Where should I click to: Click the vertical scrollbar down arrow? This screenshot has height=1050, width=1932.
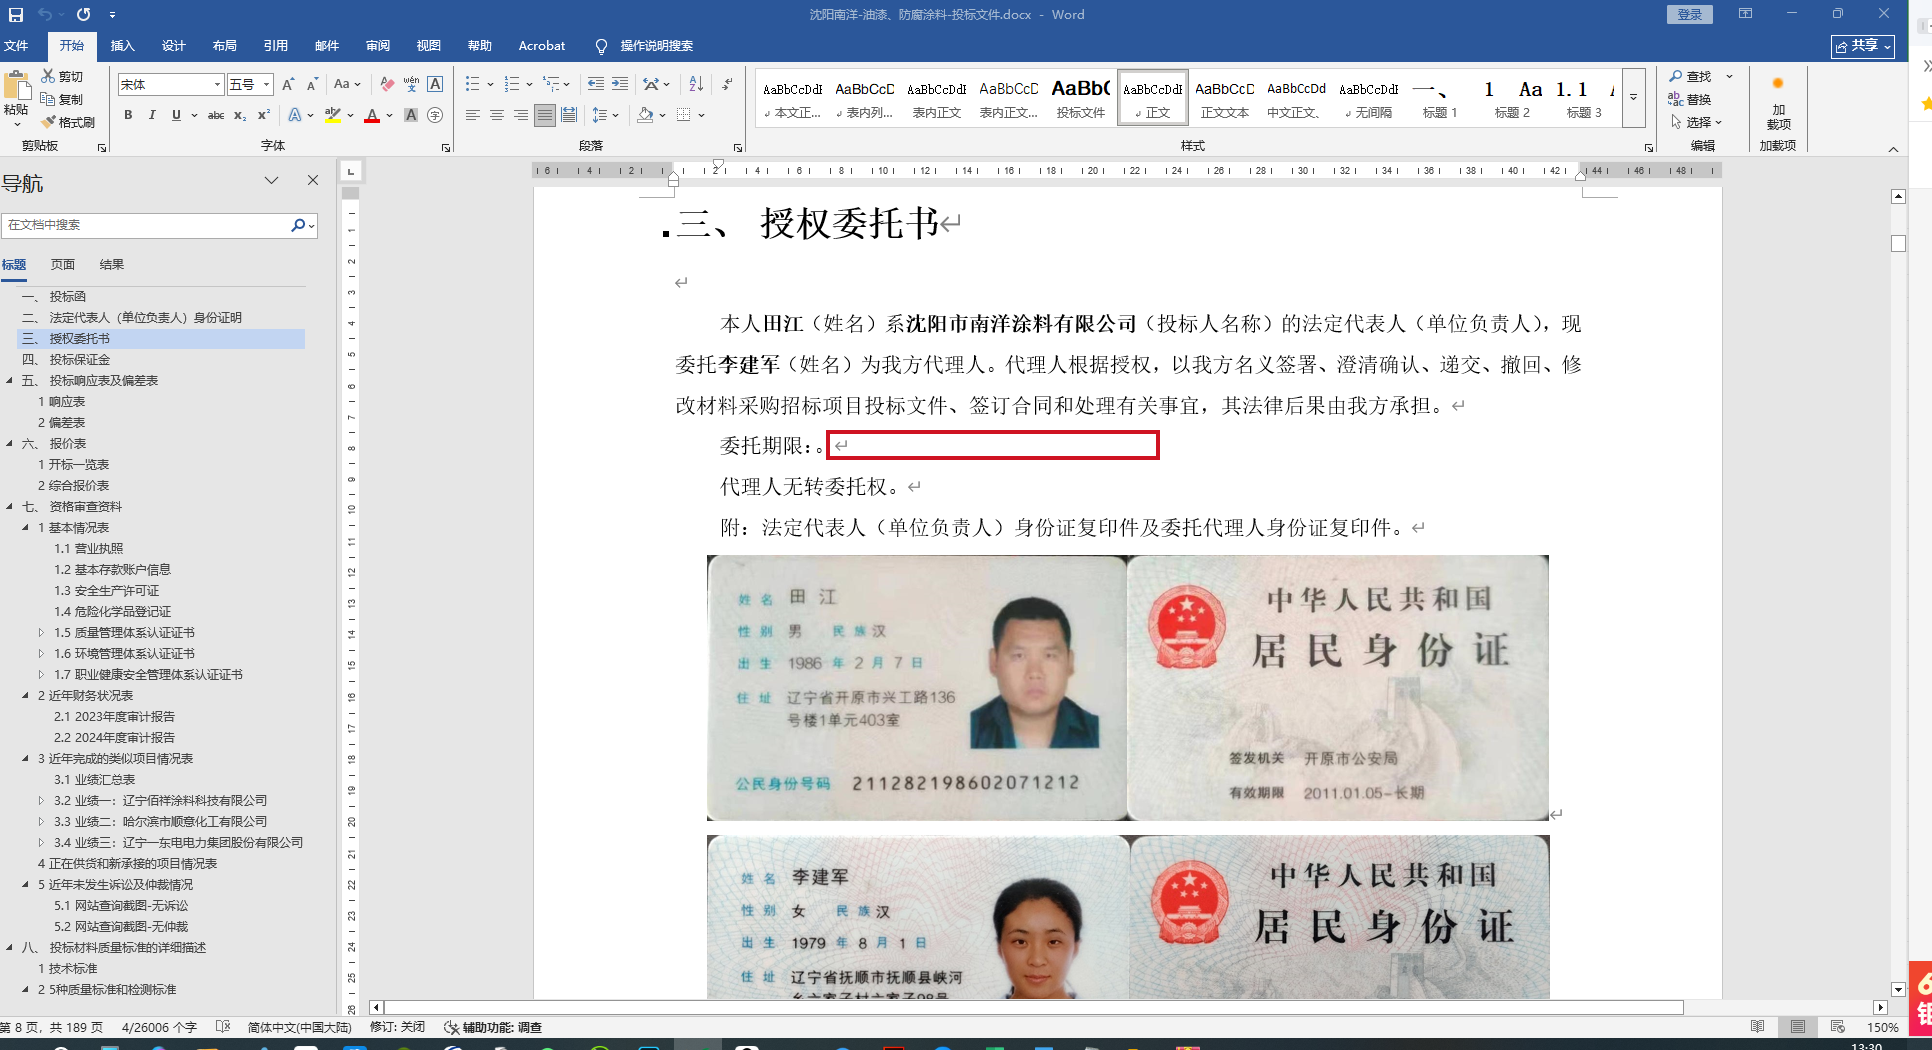1898,989
